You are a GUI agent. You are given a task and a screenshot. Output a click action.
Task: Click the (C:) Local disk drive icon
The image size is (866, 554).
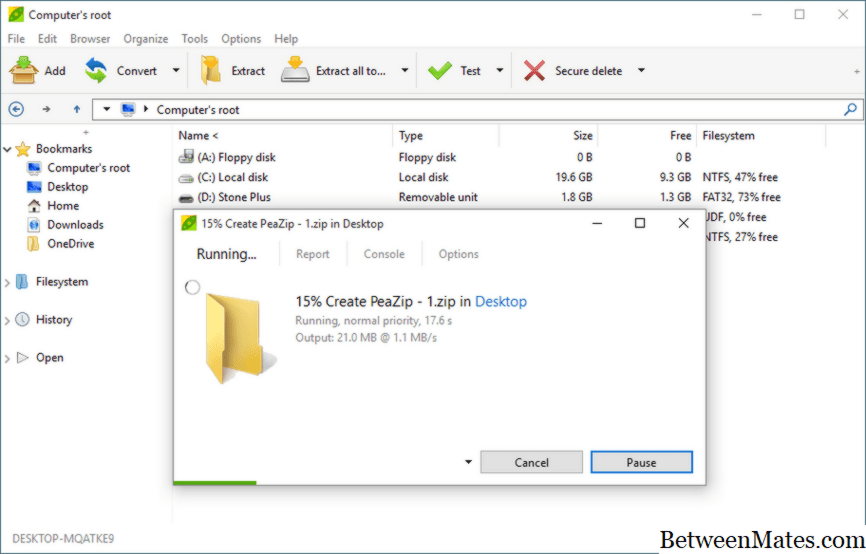tap(186, 178)
